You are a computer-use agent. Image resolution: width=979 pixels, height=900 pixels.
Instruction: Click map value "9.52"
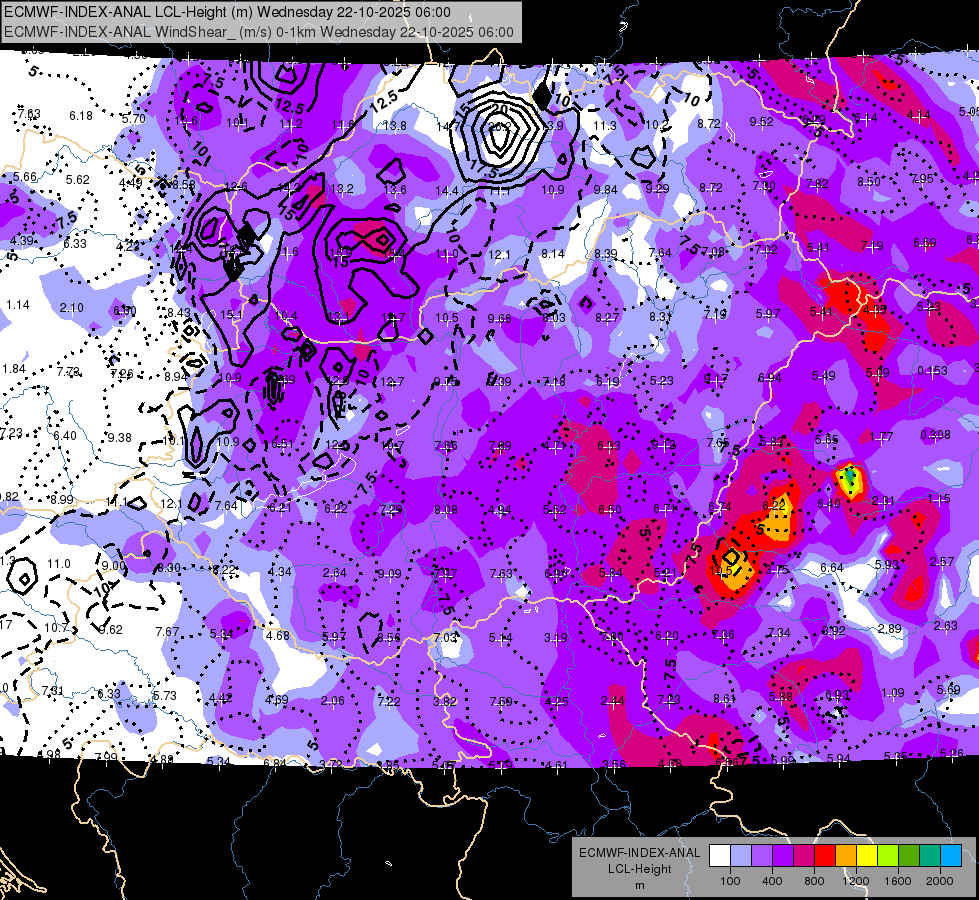(761, 122)
